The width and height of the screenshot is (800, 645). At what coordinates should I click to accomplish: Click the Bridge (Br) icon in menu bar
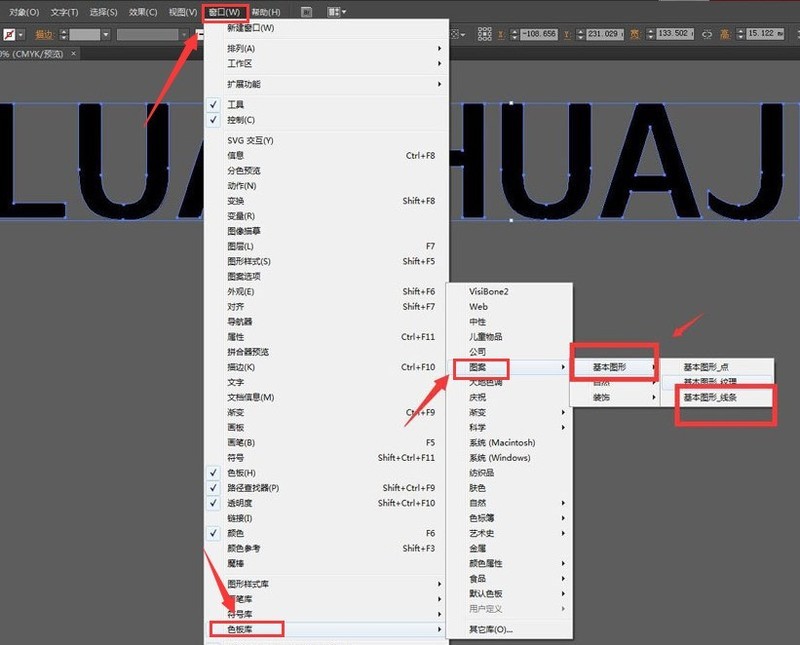point(307,12)
